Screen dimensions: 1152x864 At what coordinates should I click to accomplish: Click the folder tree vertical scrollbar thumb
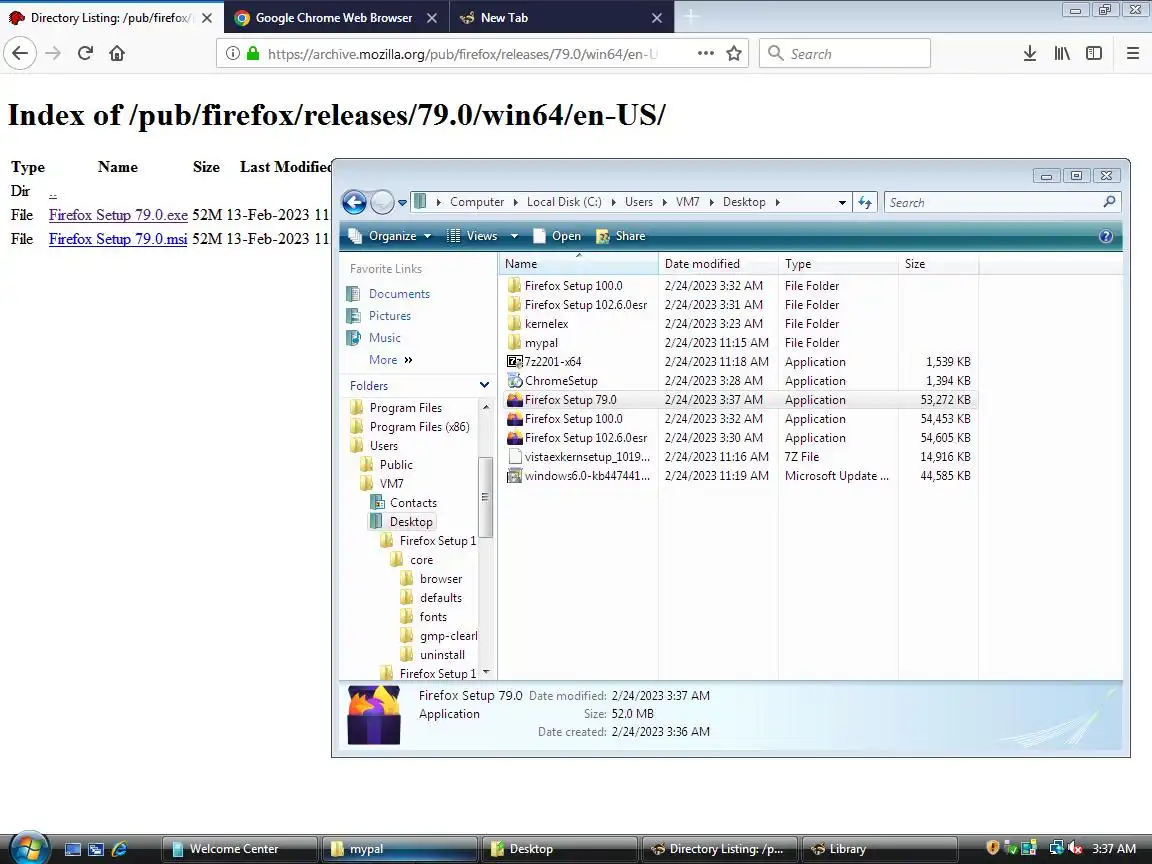485,497
